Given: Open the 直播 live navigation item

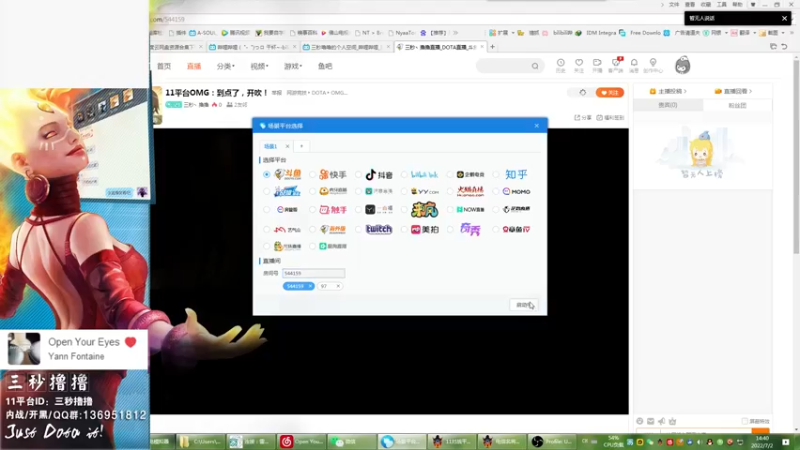Looking at the screenshot, I should (x=194, y=66).
